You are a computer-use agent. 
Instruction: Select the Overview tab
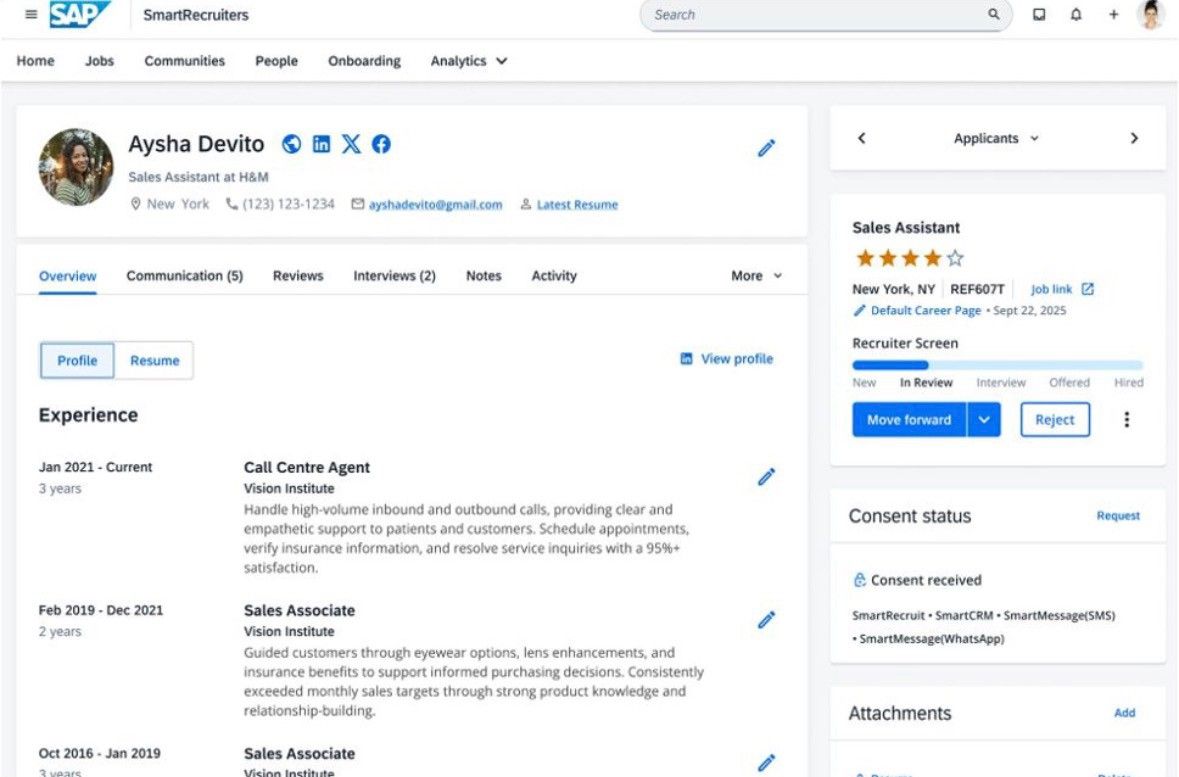pos(68,276)
